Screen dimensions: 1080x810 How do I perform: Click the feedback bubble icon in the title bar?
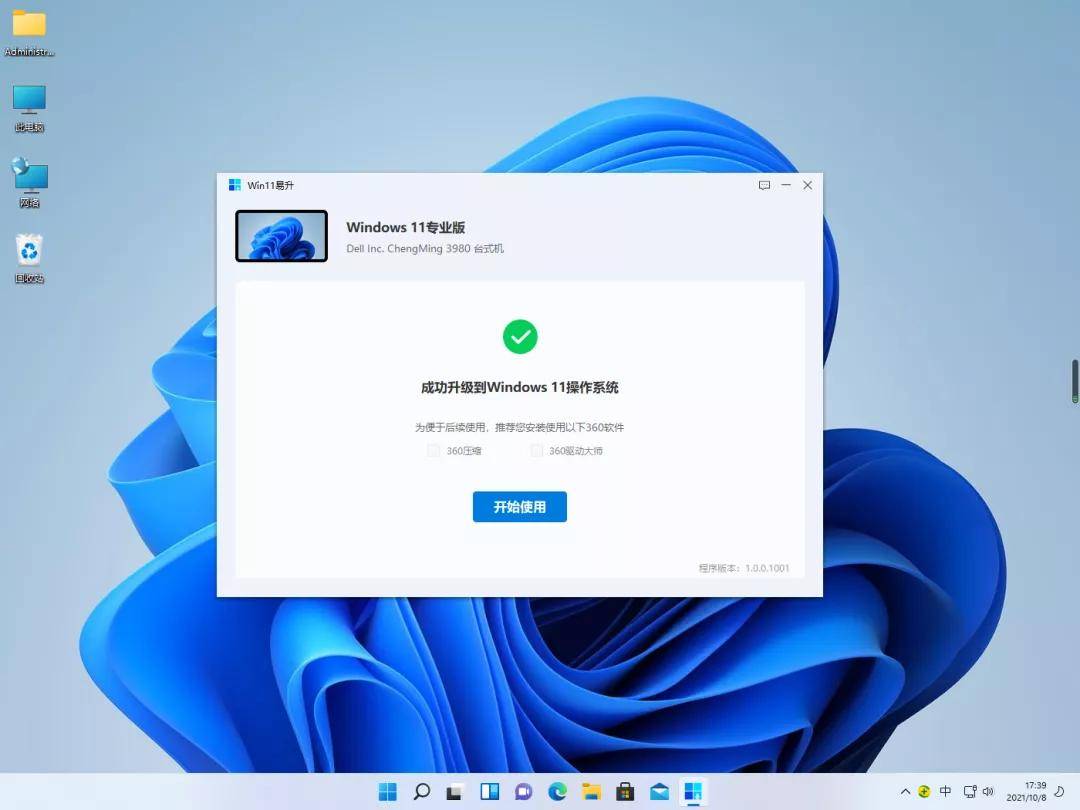point(764,185)
